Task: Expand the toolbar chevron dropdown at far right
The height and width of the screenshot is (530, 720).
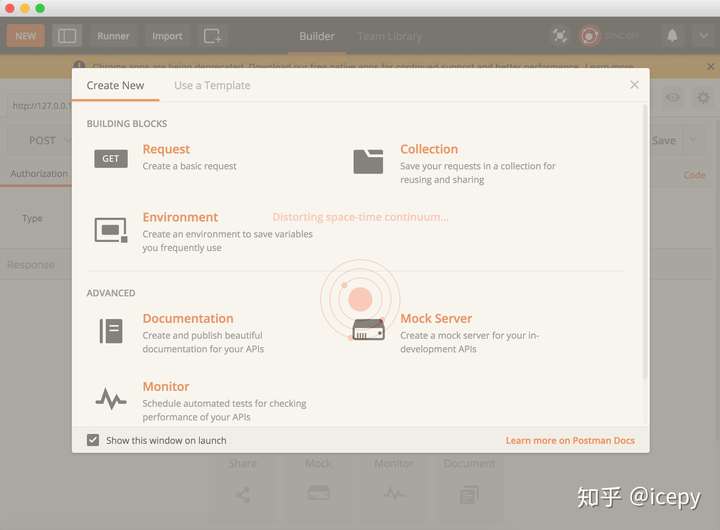Action: coord(703,35)
